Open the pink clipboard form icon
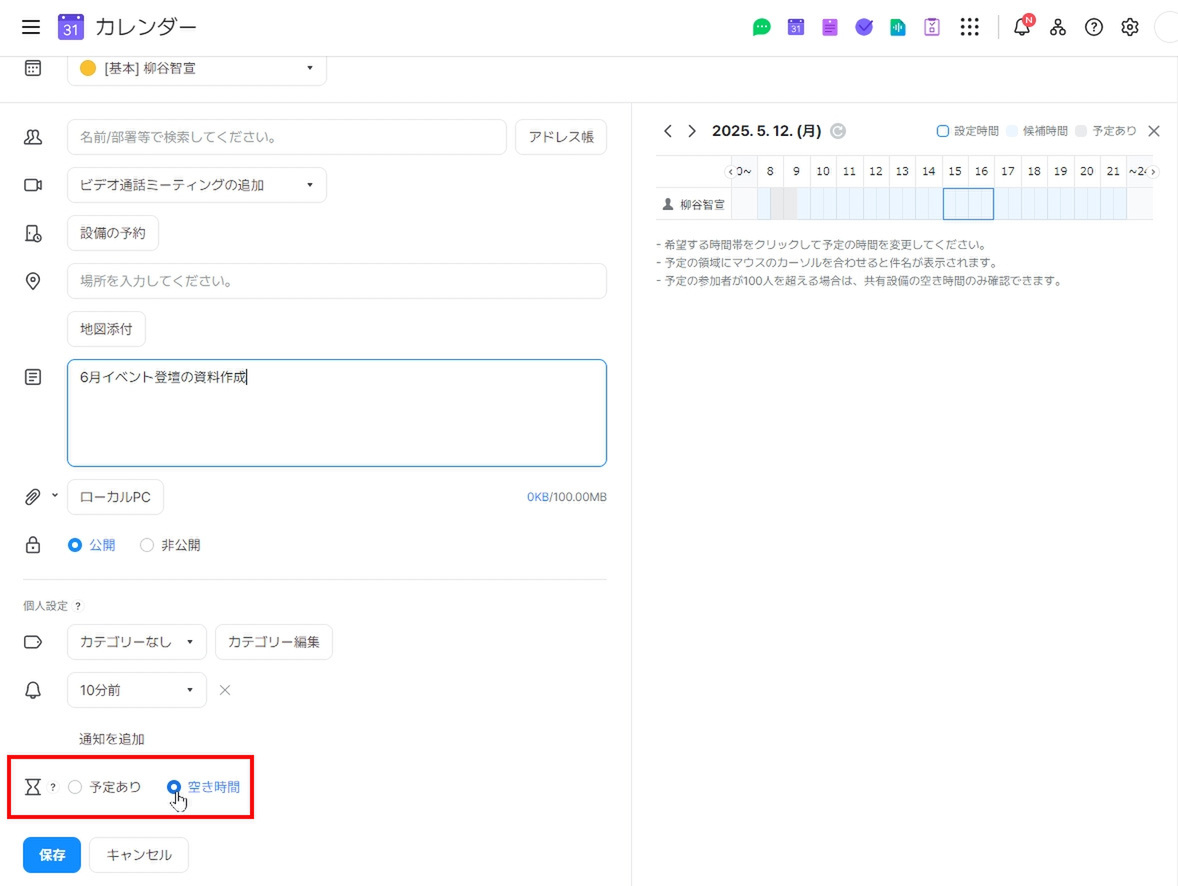1178x886 pixels. pos(932,27)
